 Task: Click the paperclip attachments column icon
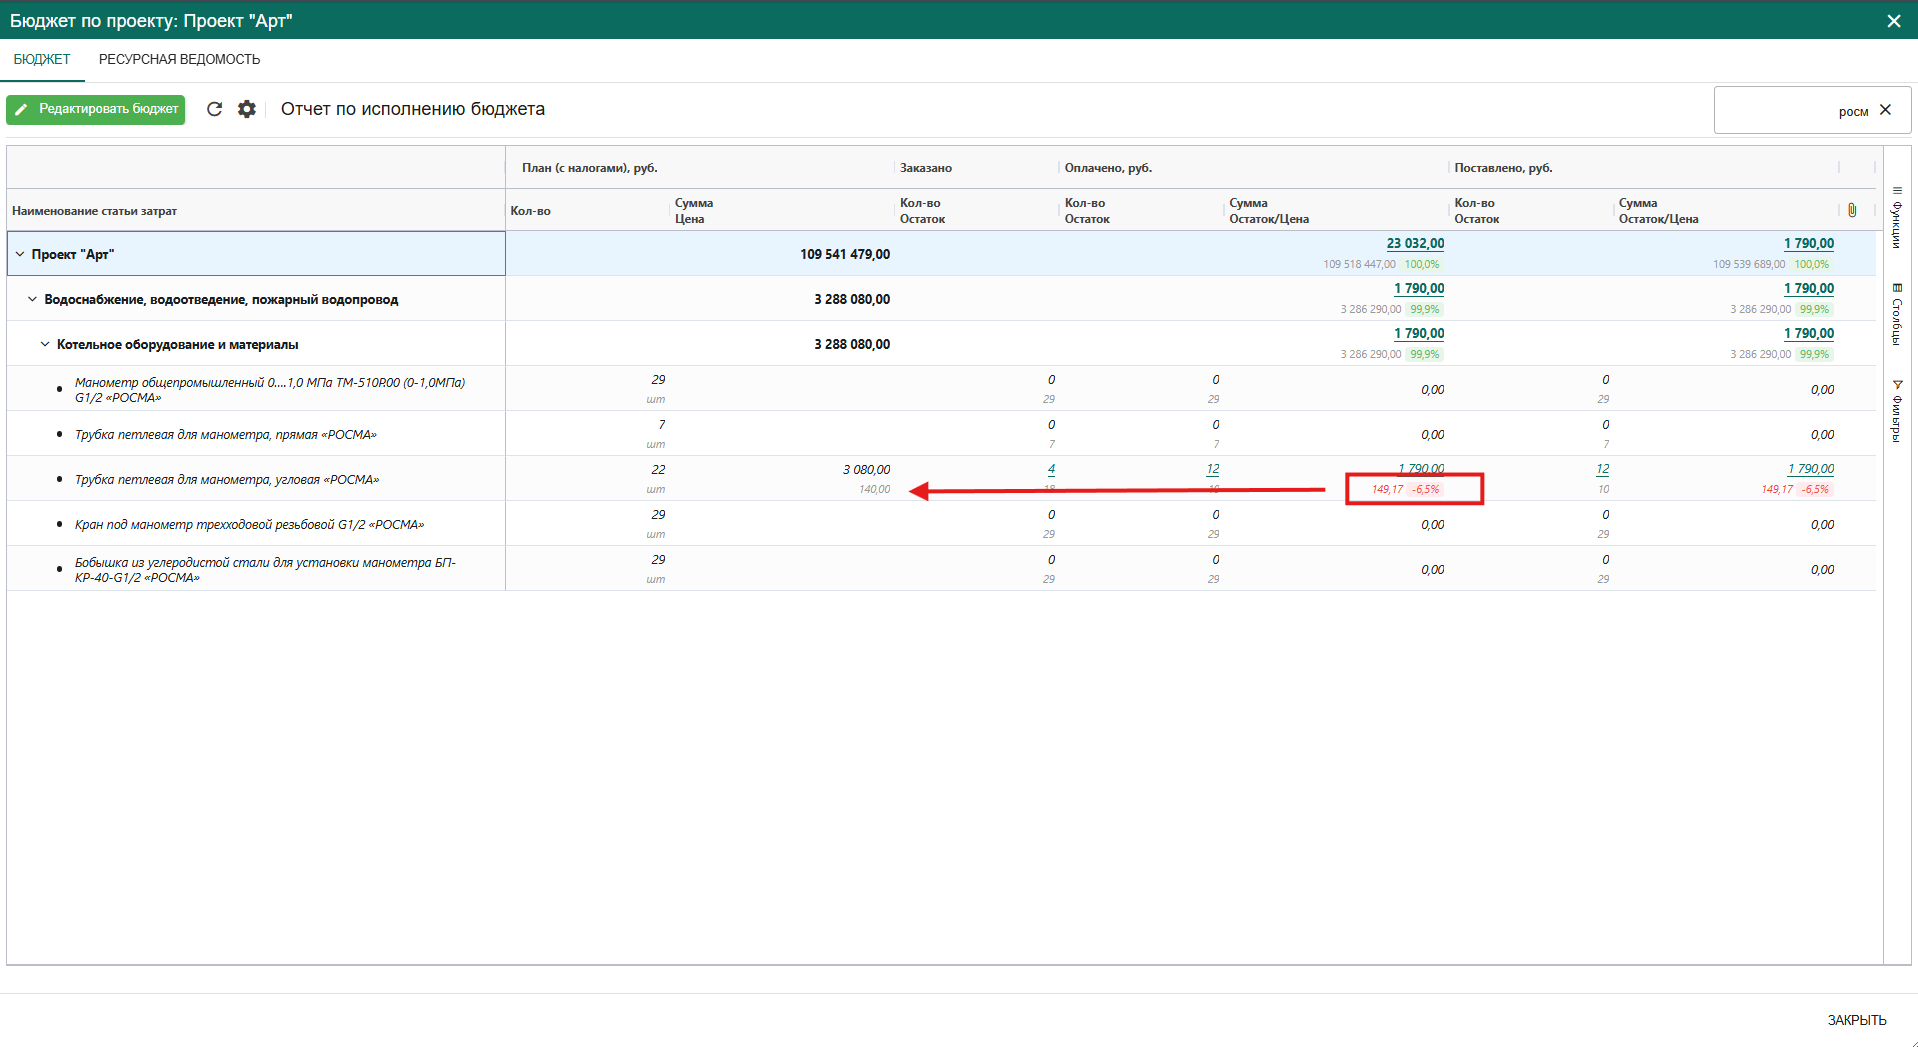pyautogui.click(x=1852, y=210)
